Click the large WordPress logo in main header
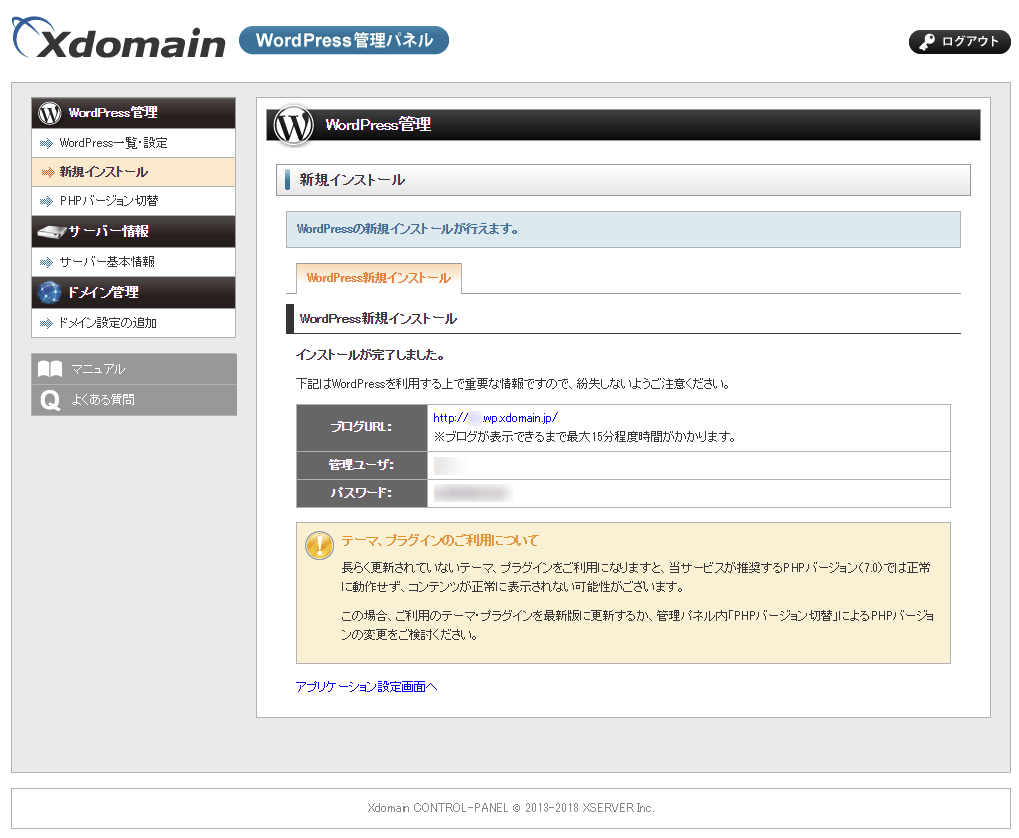The height and width of the screenshot is (838, 1019). click(294, 125)
